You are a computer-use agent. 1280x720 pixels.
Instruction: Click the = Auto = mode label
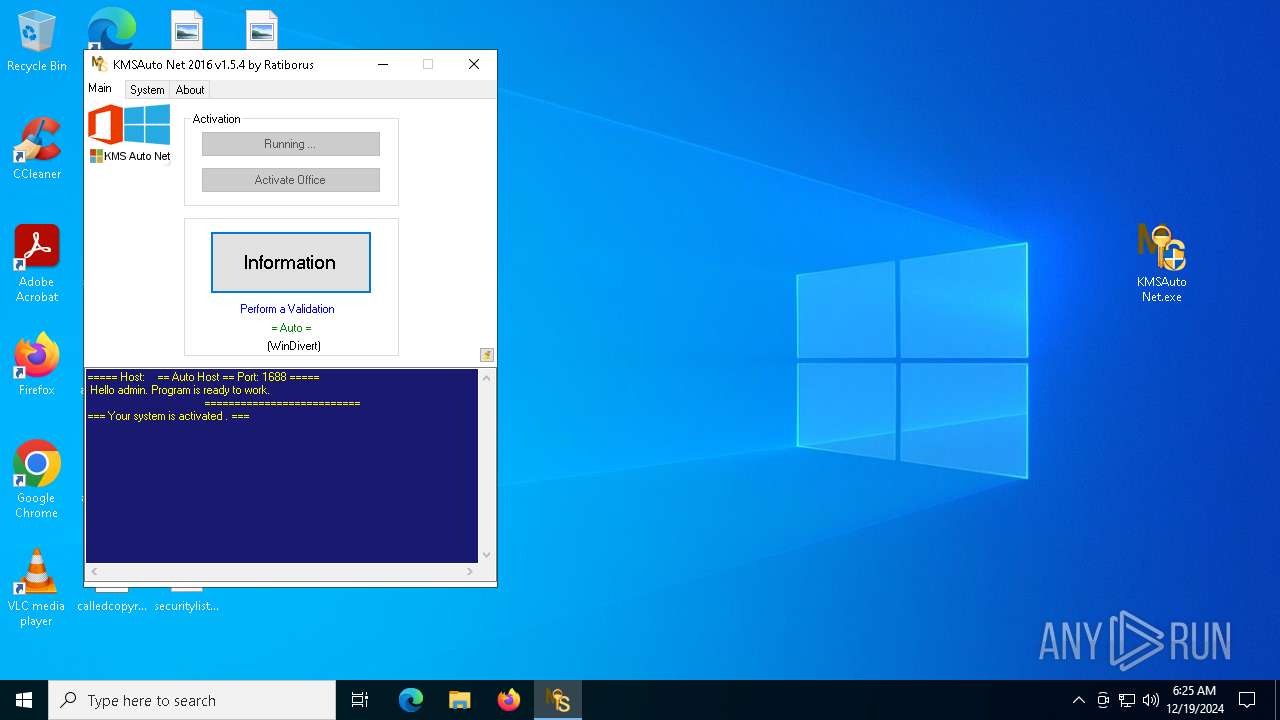pos(291,328)
